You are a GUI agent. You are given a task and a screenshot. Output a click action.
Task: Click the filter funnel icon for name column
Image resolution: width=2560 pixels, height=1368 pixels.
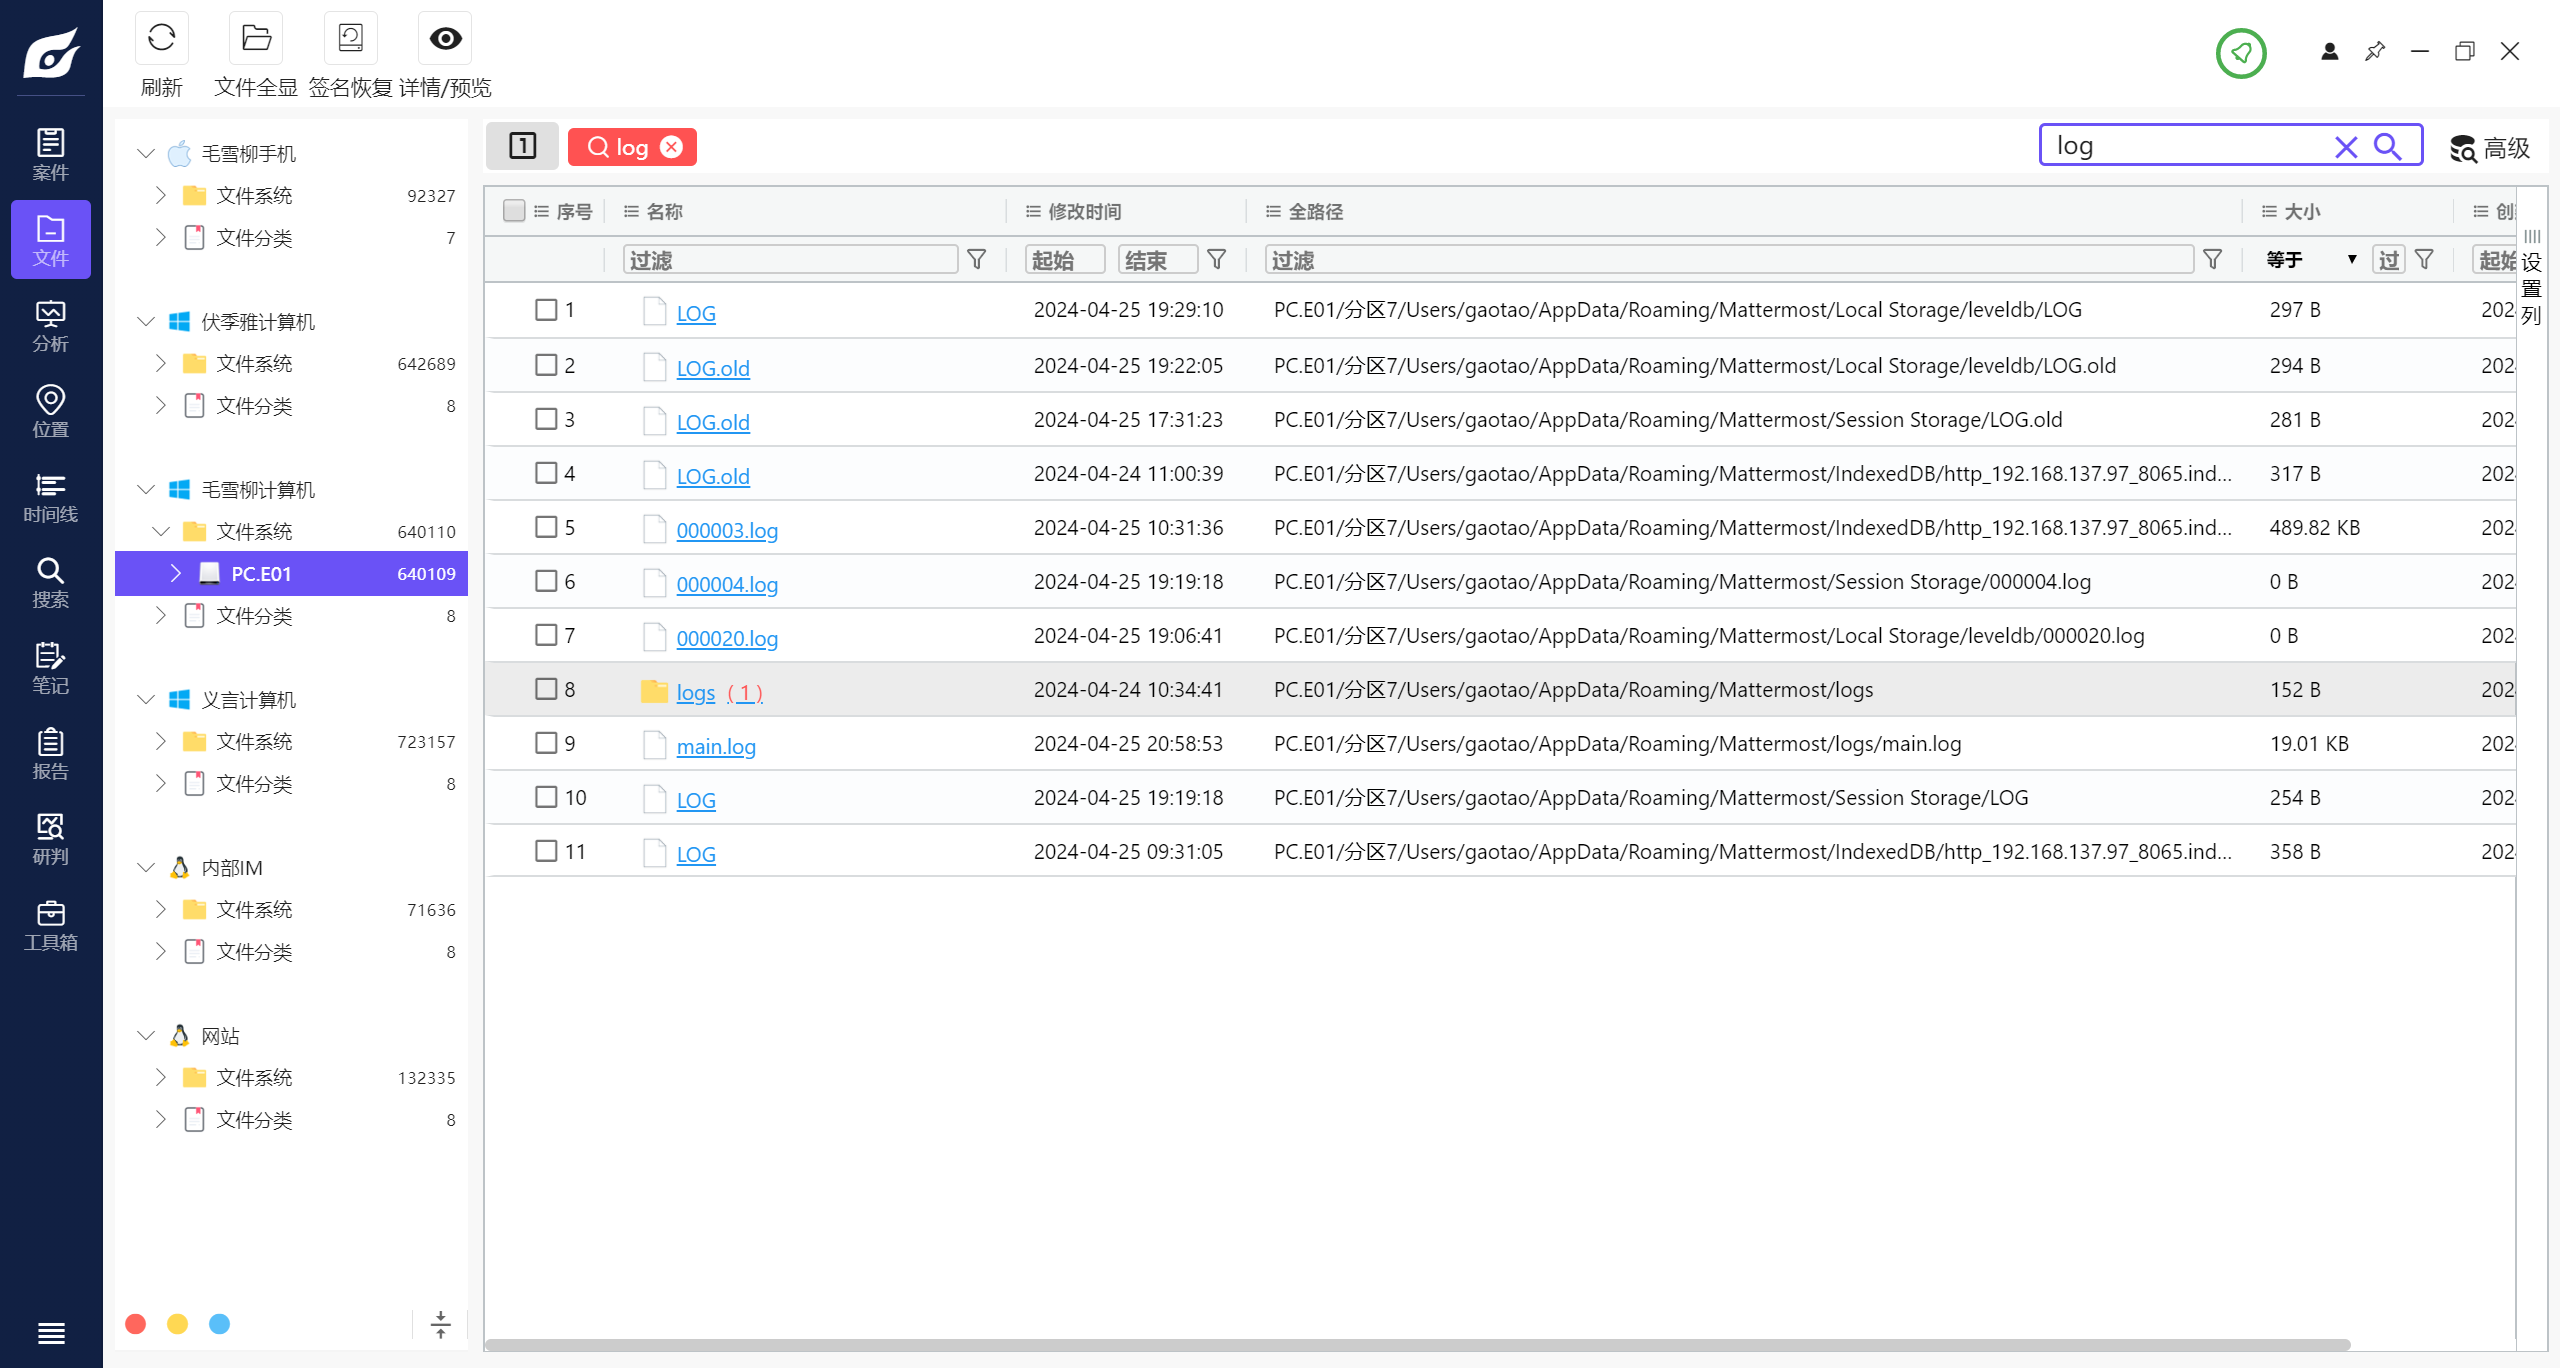coord(977,260)
